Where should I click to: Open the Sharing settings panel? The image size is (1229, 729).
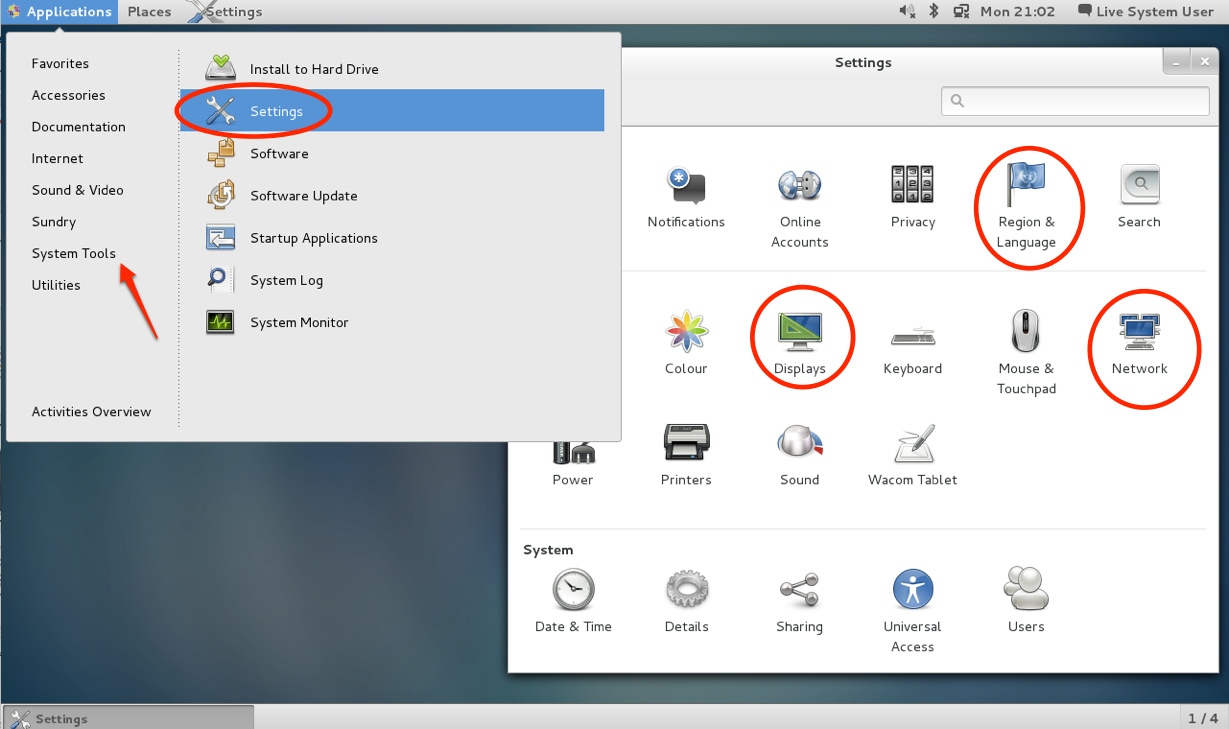click(799, 602)
